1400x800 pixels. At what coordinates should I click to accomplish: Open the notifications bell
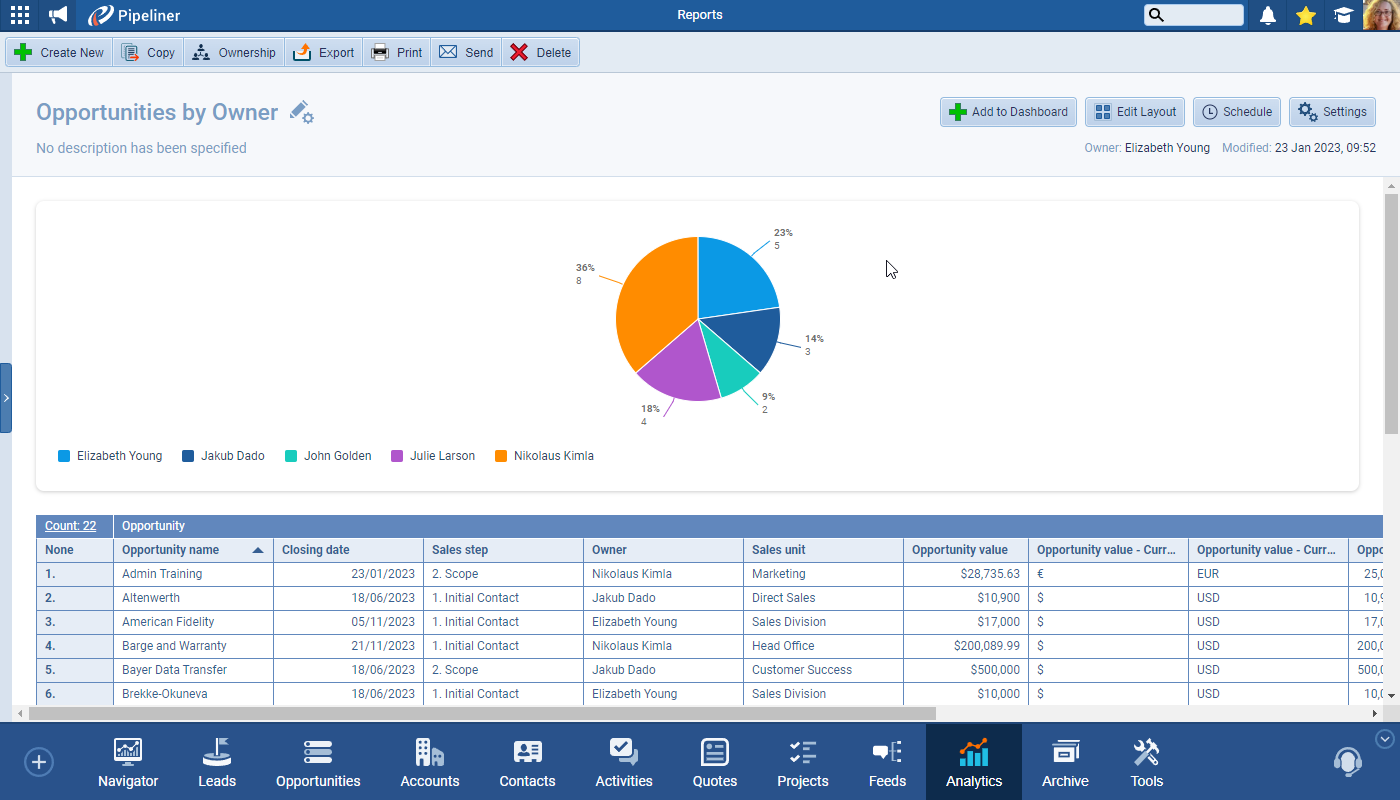1268,15
